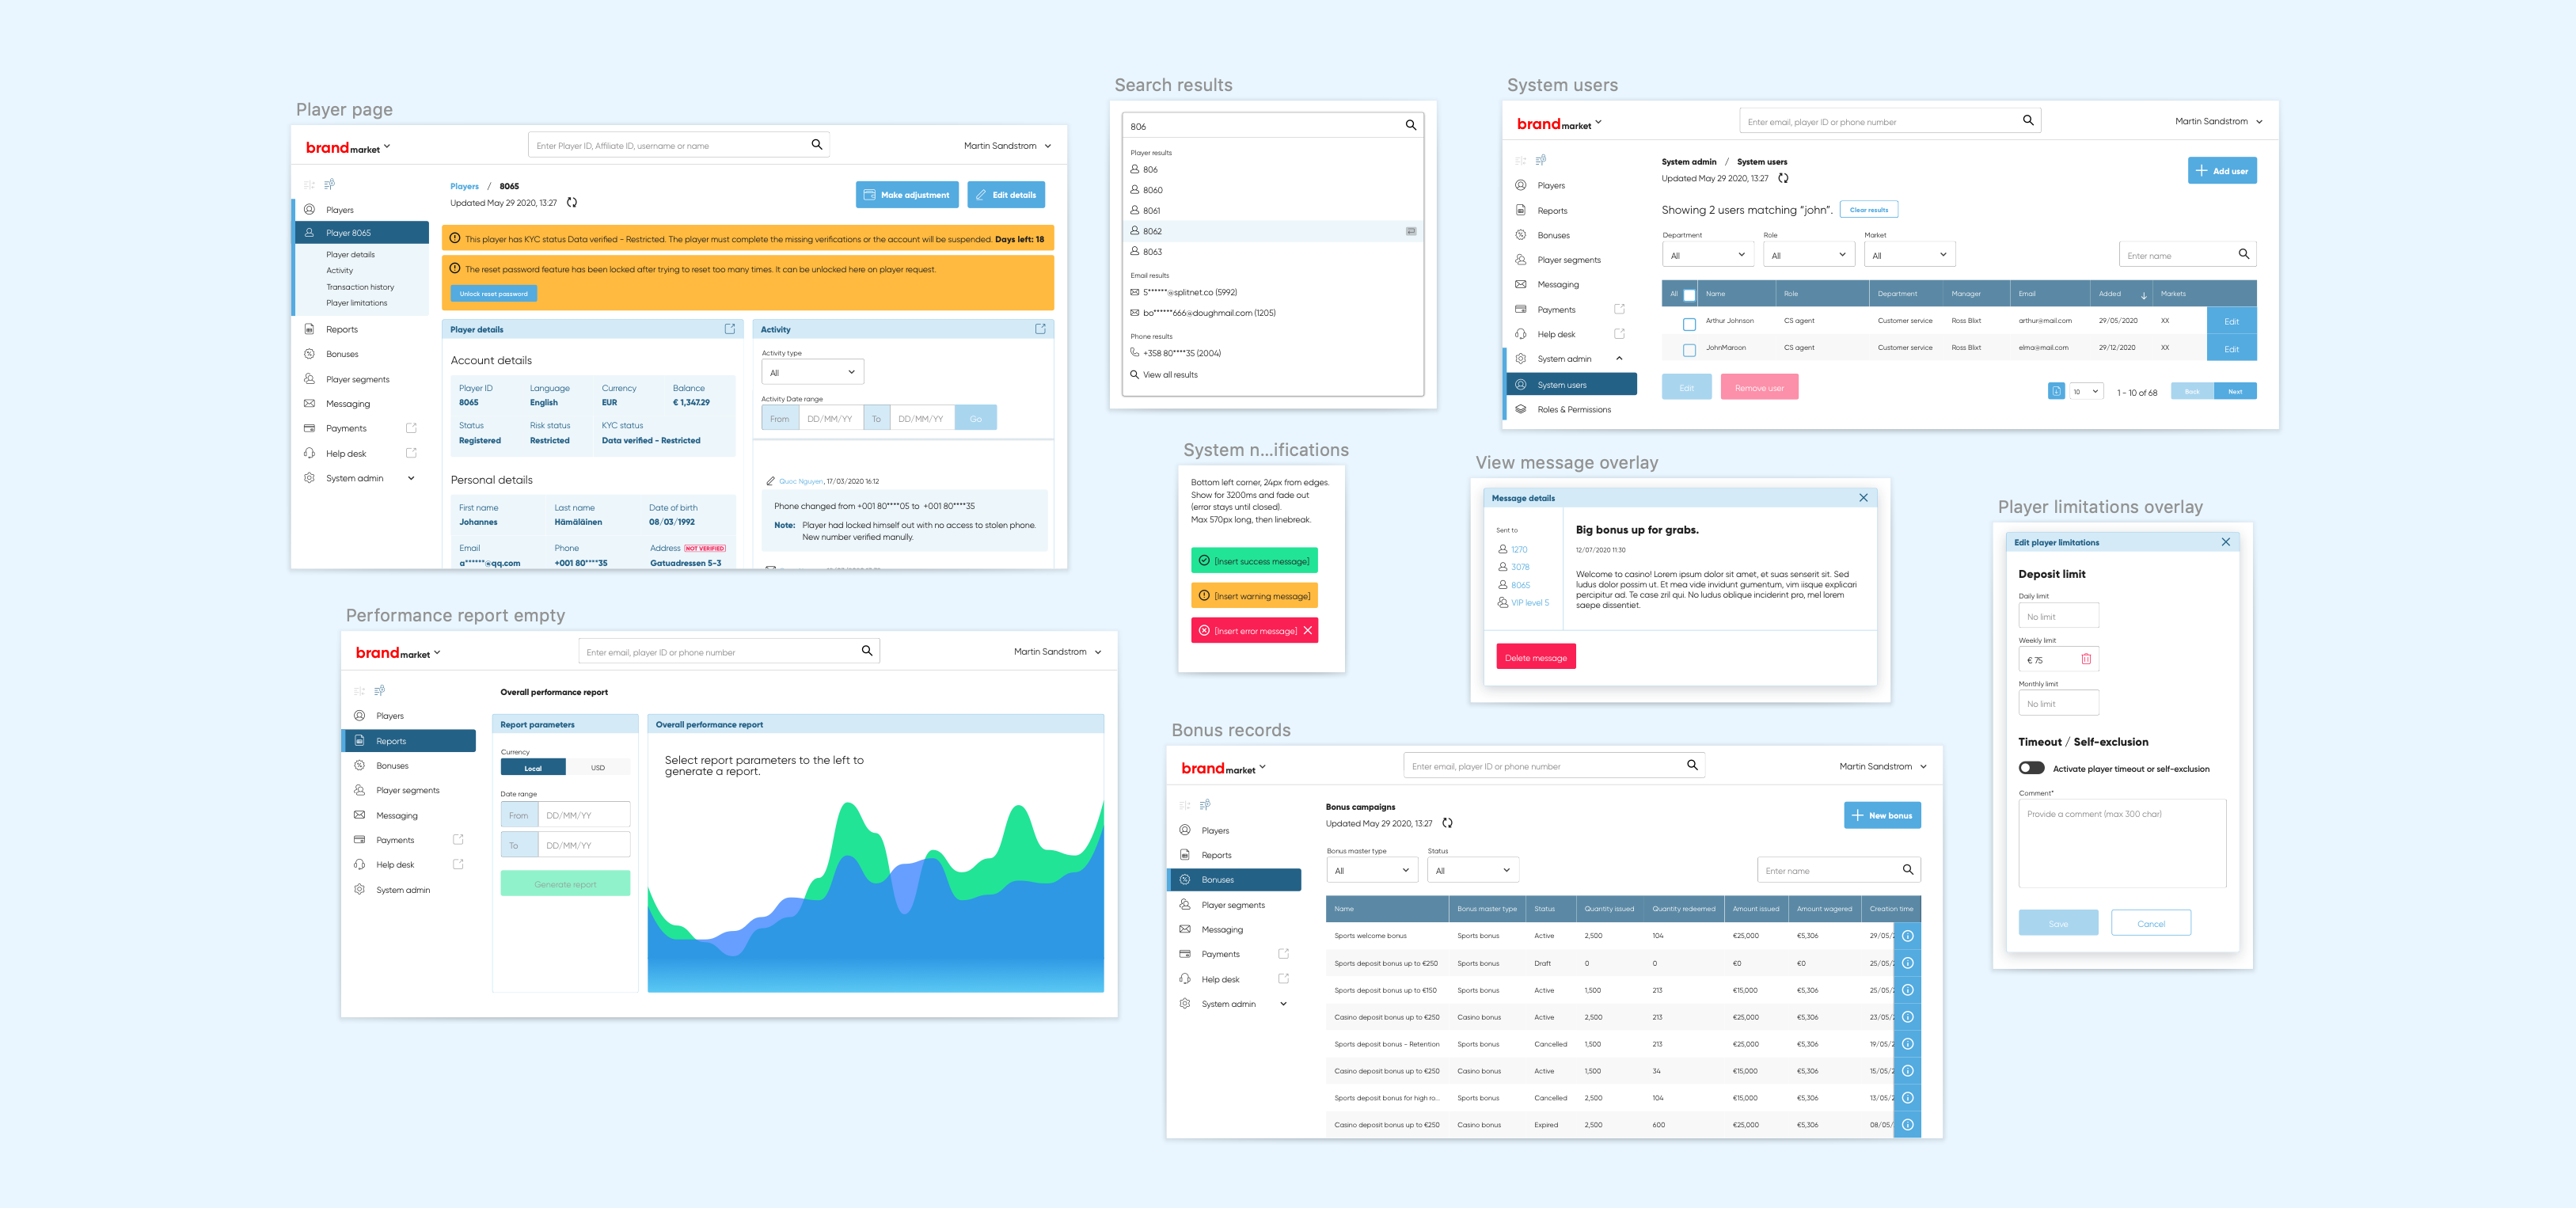Click info icon for Sports welcome bonus row
Screen dimensions: 2576x1208
click(1907, 936)
